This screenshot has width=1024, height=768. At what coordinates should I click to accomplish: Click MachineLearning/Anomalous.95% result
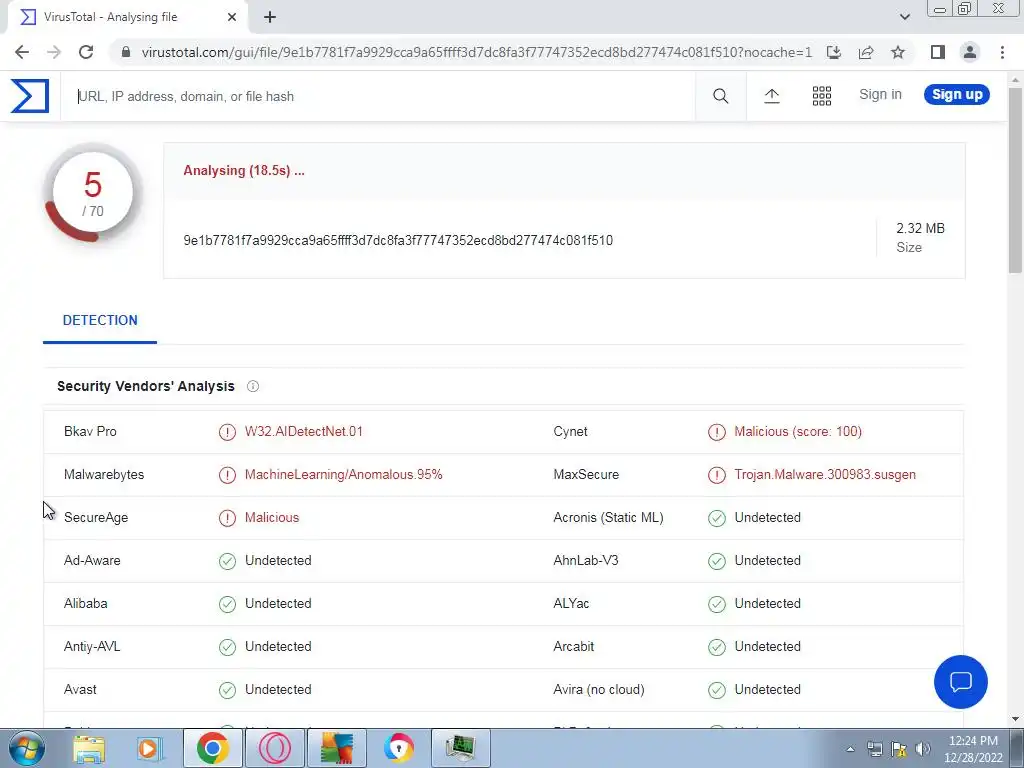coord(344,475)
